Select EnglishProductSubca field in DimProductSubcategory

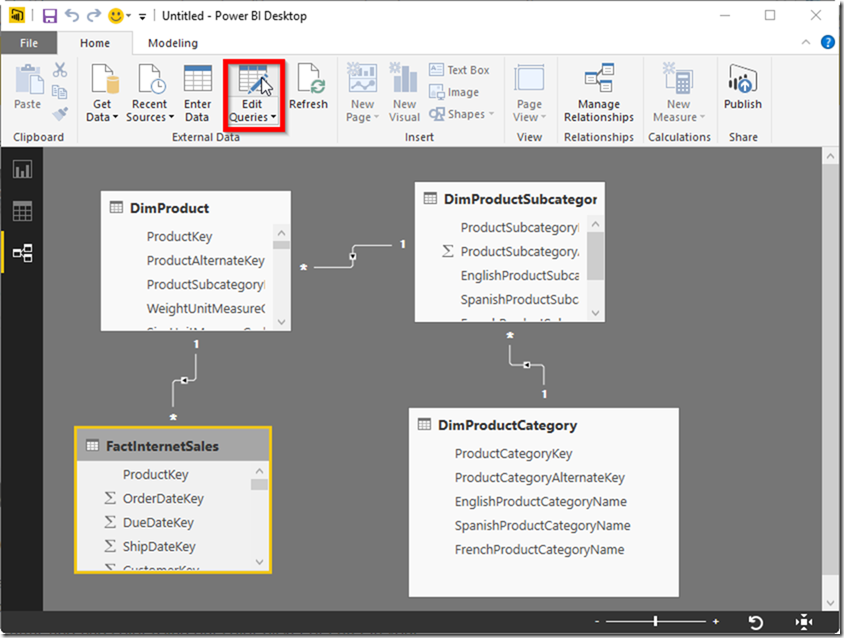tap(519, 276)
